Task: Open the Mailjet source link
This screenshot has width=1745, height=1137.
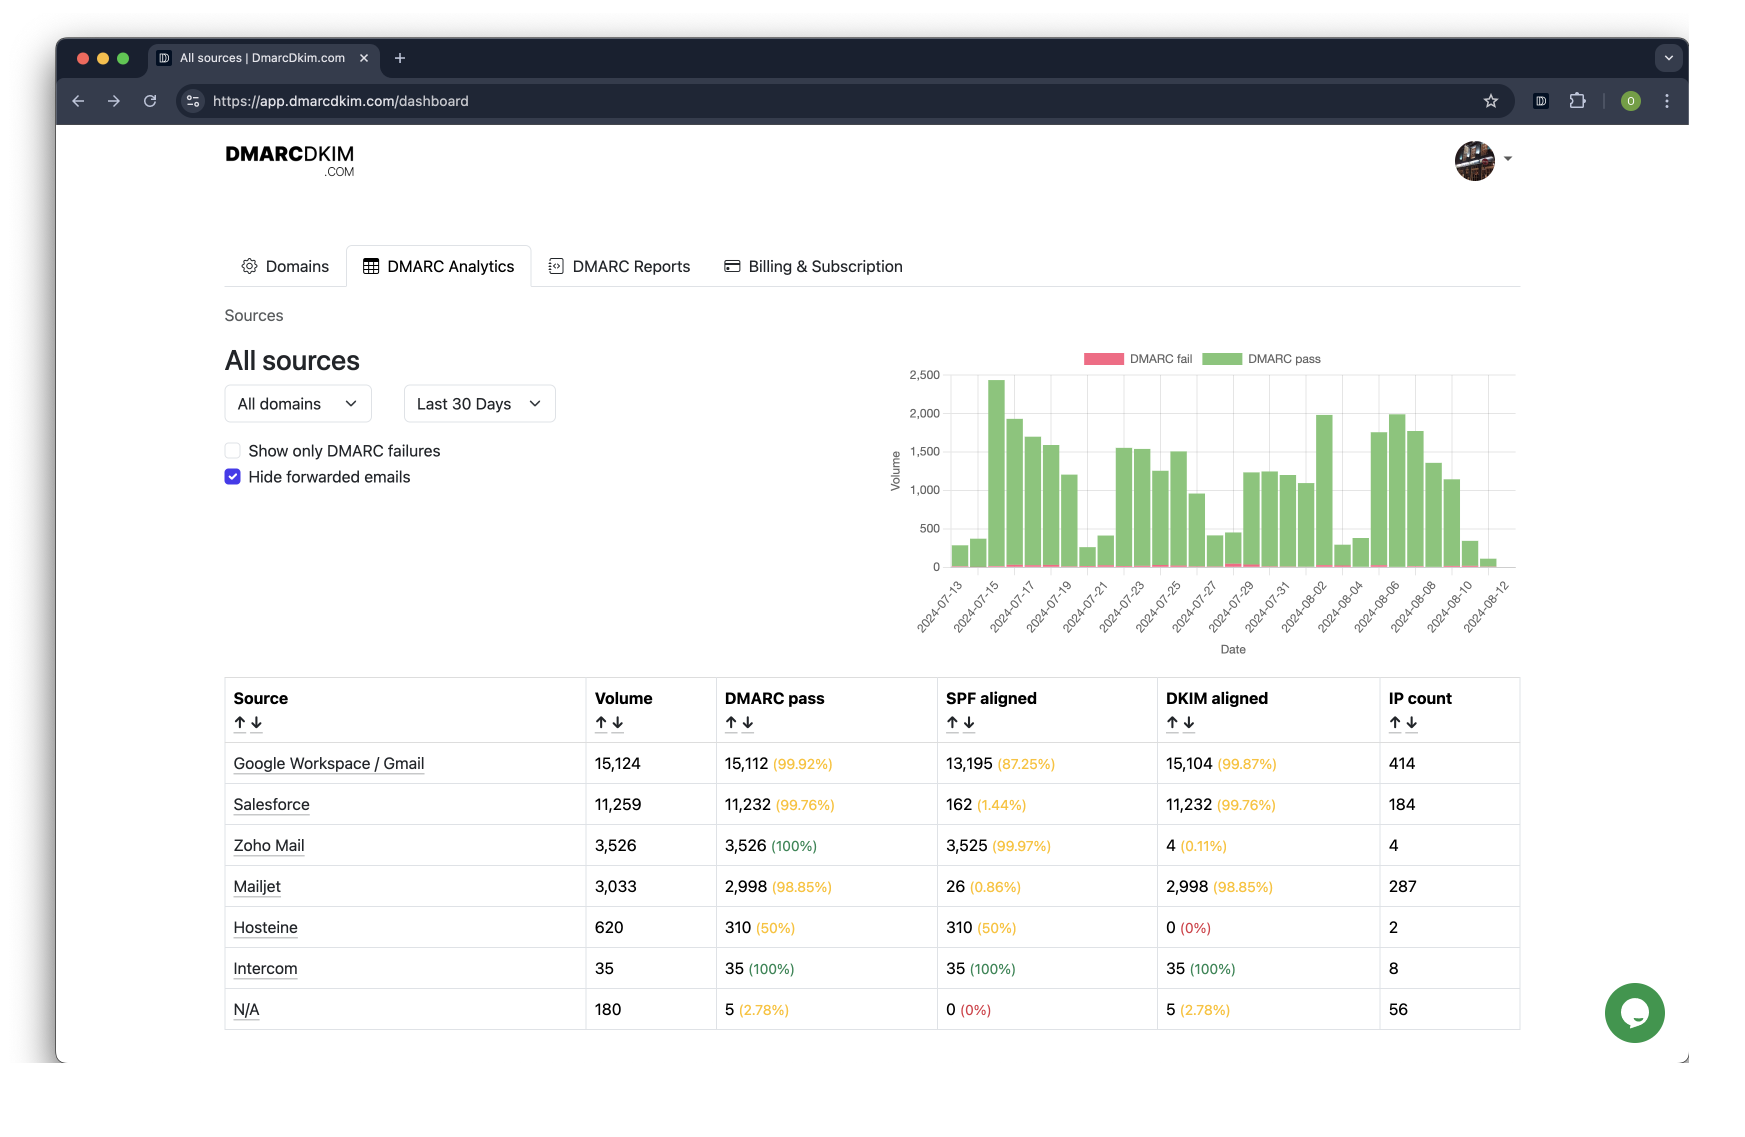Action: point(257,887)
